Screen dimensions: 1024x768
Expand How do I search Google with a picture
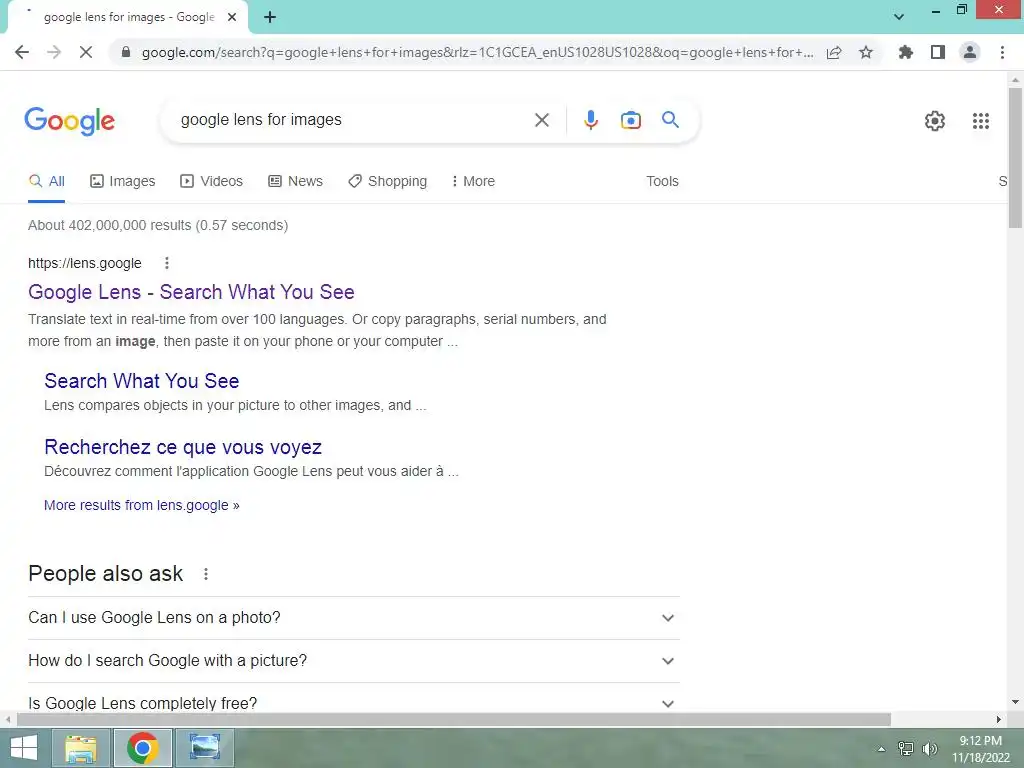(x=353, y=661)
